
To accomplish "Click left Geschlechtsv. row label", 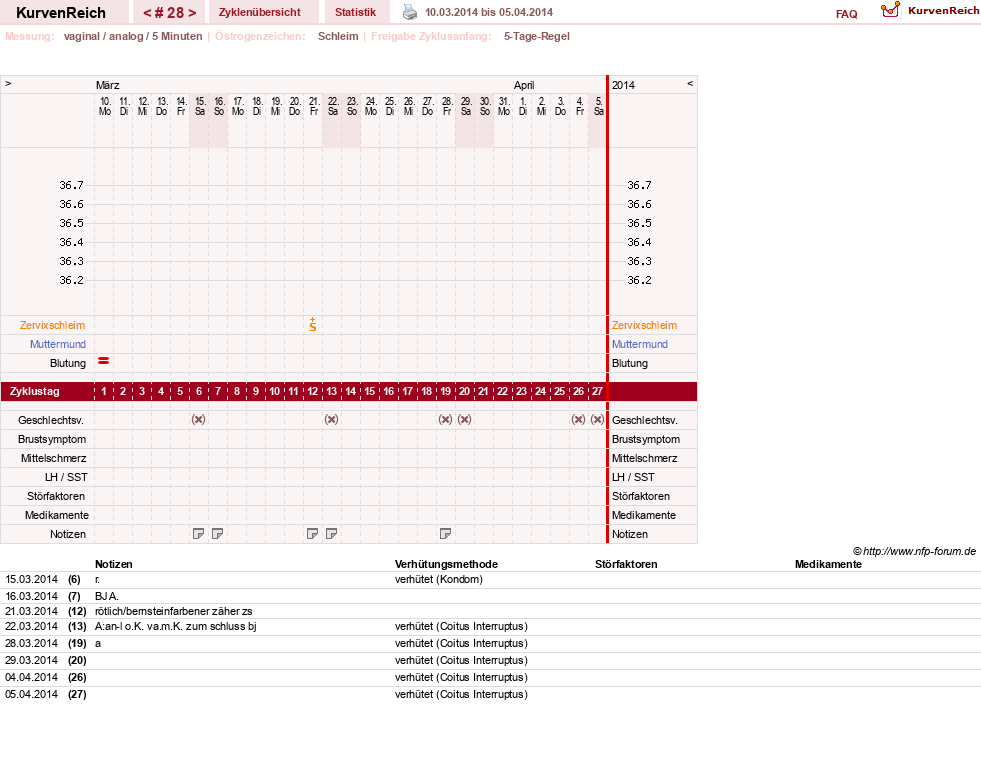I will pos(51,420).
